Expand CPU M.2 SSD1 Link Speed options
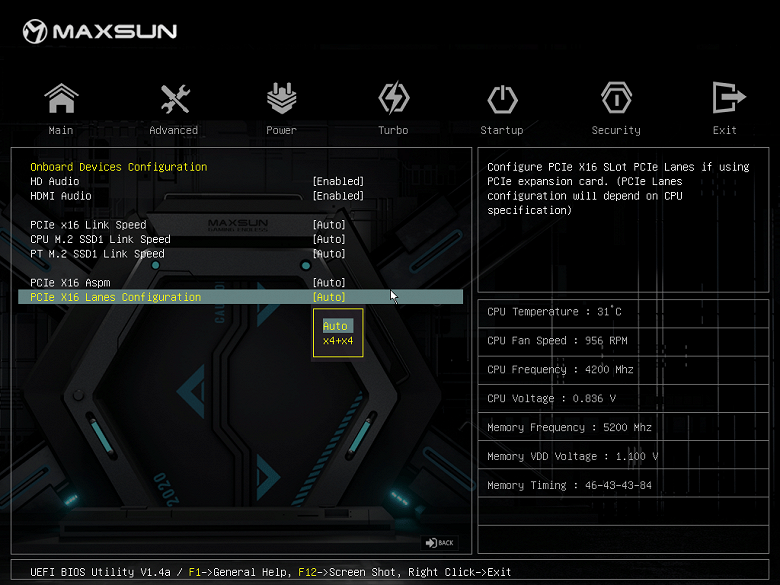The image size is (780, 585). pyautogui.click(x=329, y=240)
